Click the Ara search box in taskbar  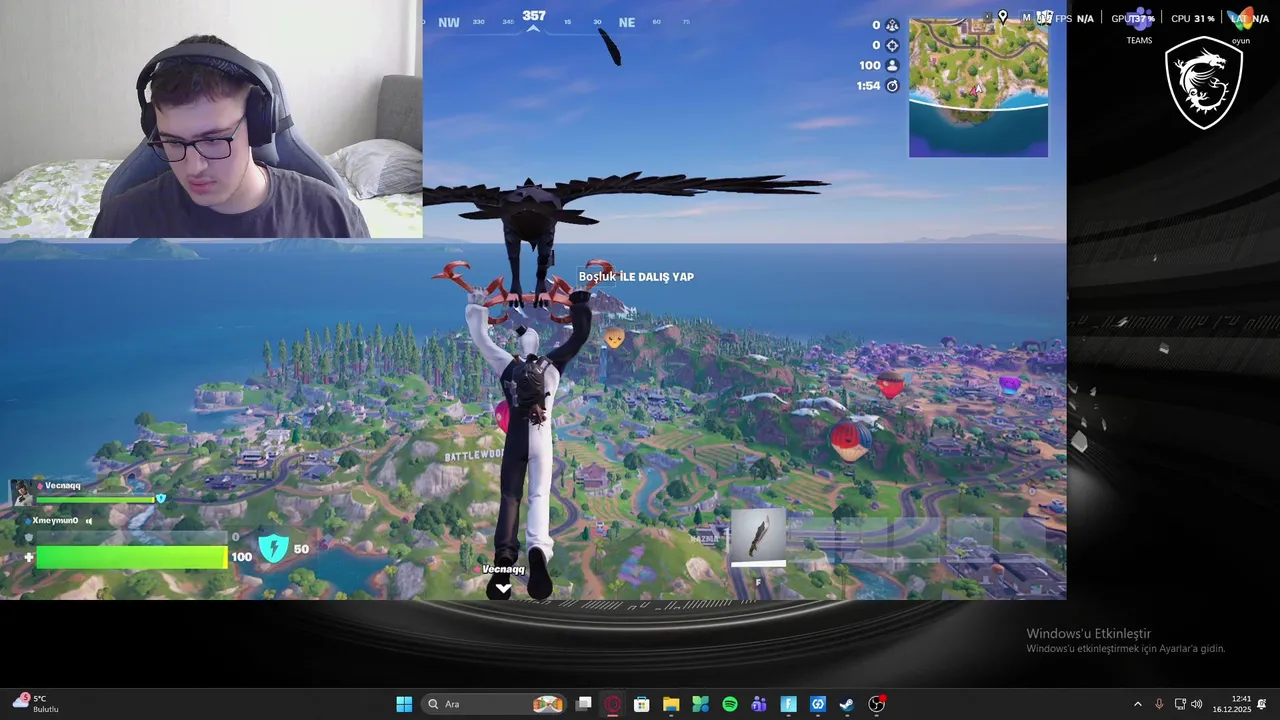pos(494,704)
